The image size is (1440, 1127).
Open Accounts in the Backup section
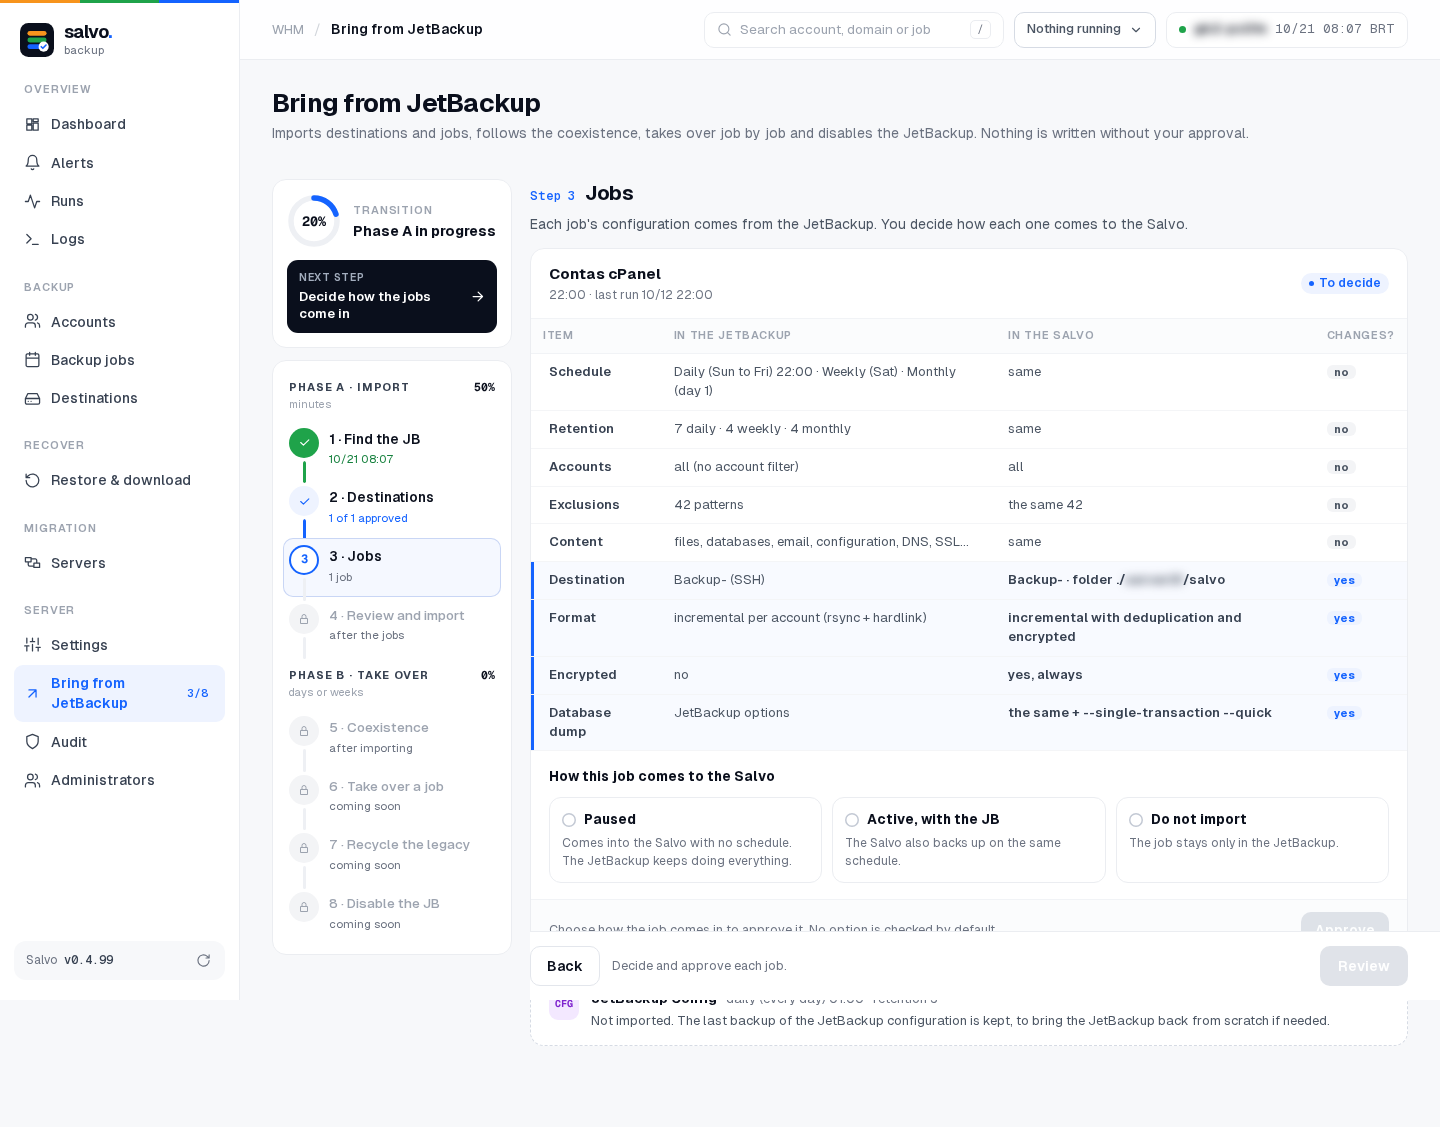[x=119, y=322]
